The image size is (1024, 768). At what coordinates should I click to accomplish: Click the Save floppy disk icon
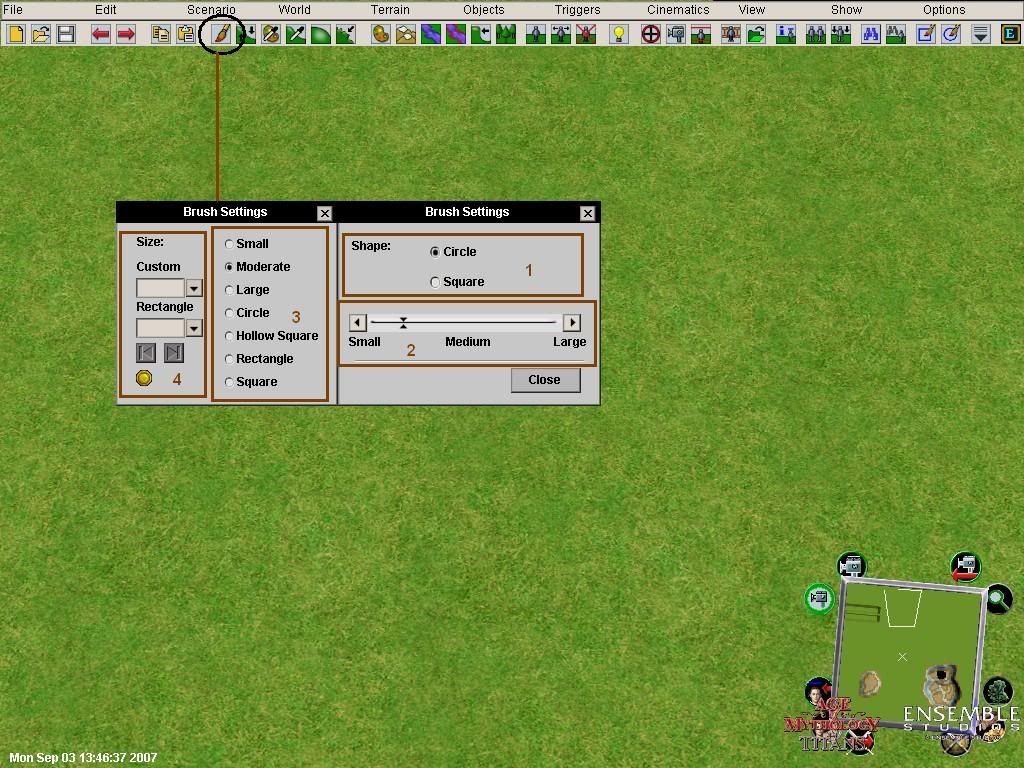tap(65, 34)
